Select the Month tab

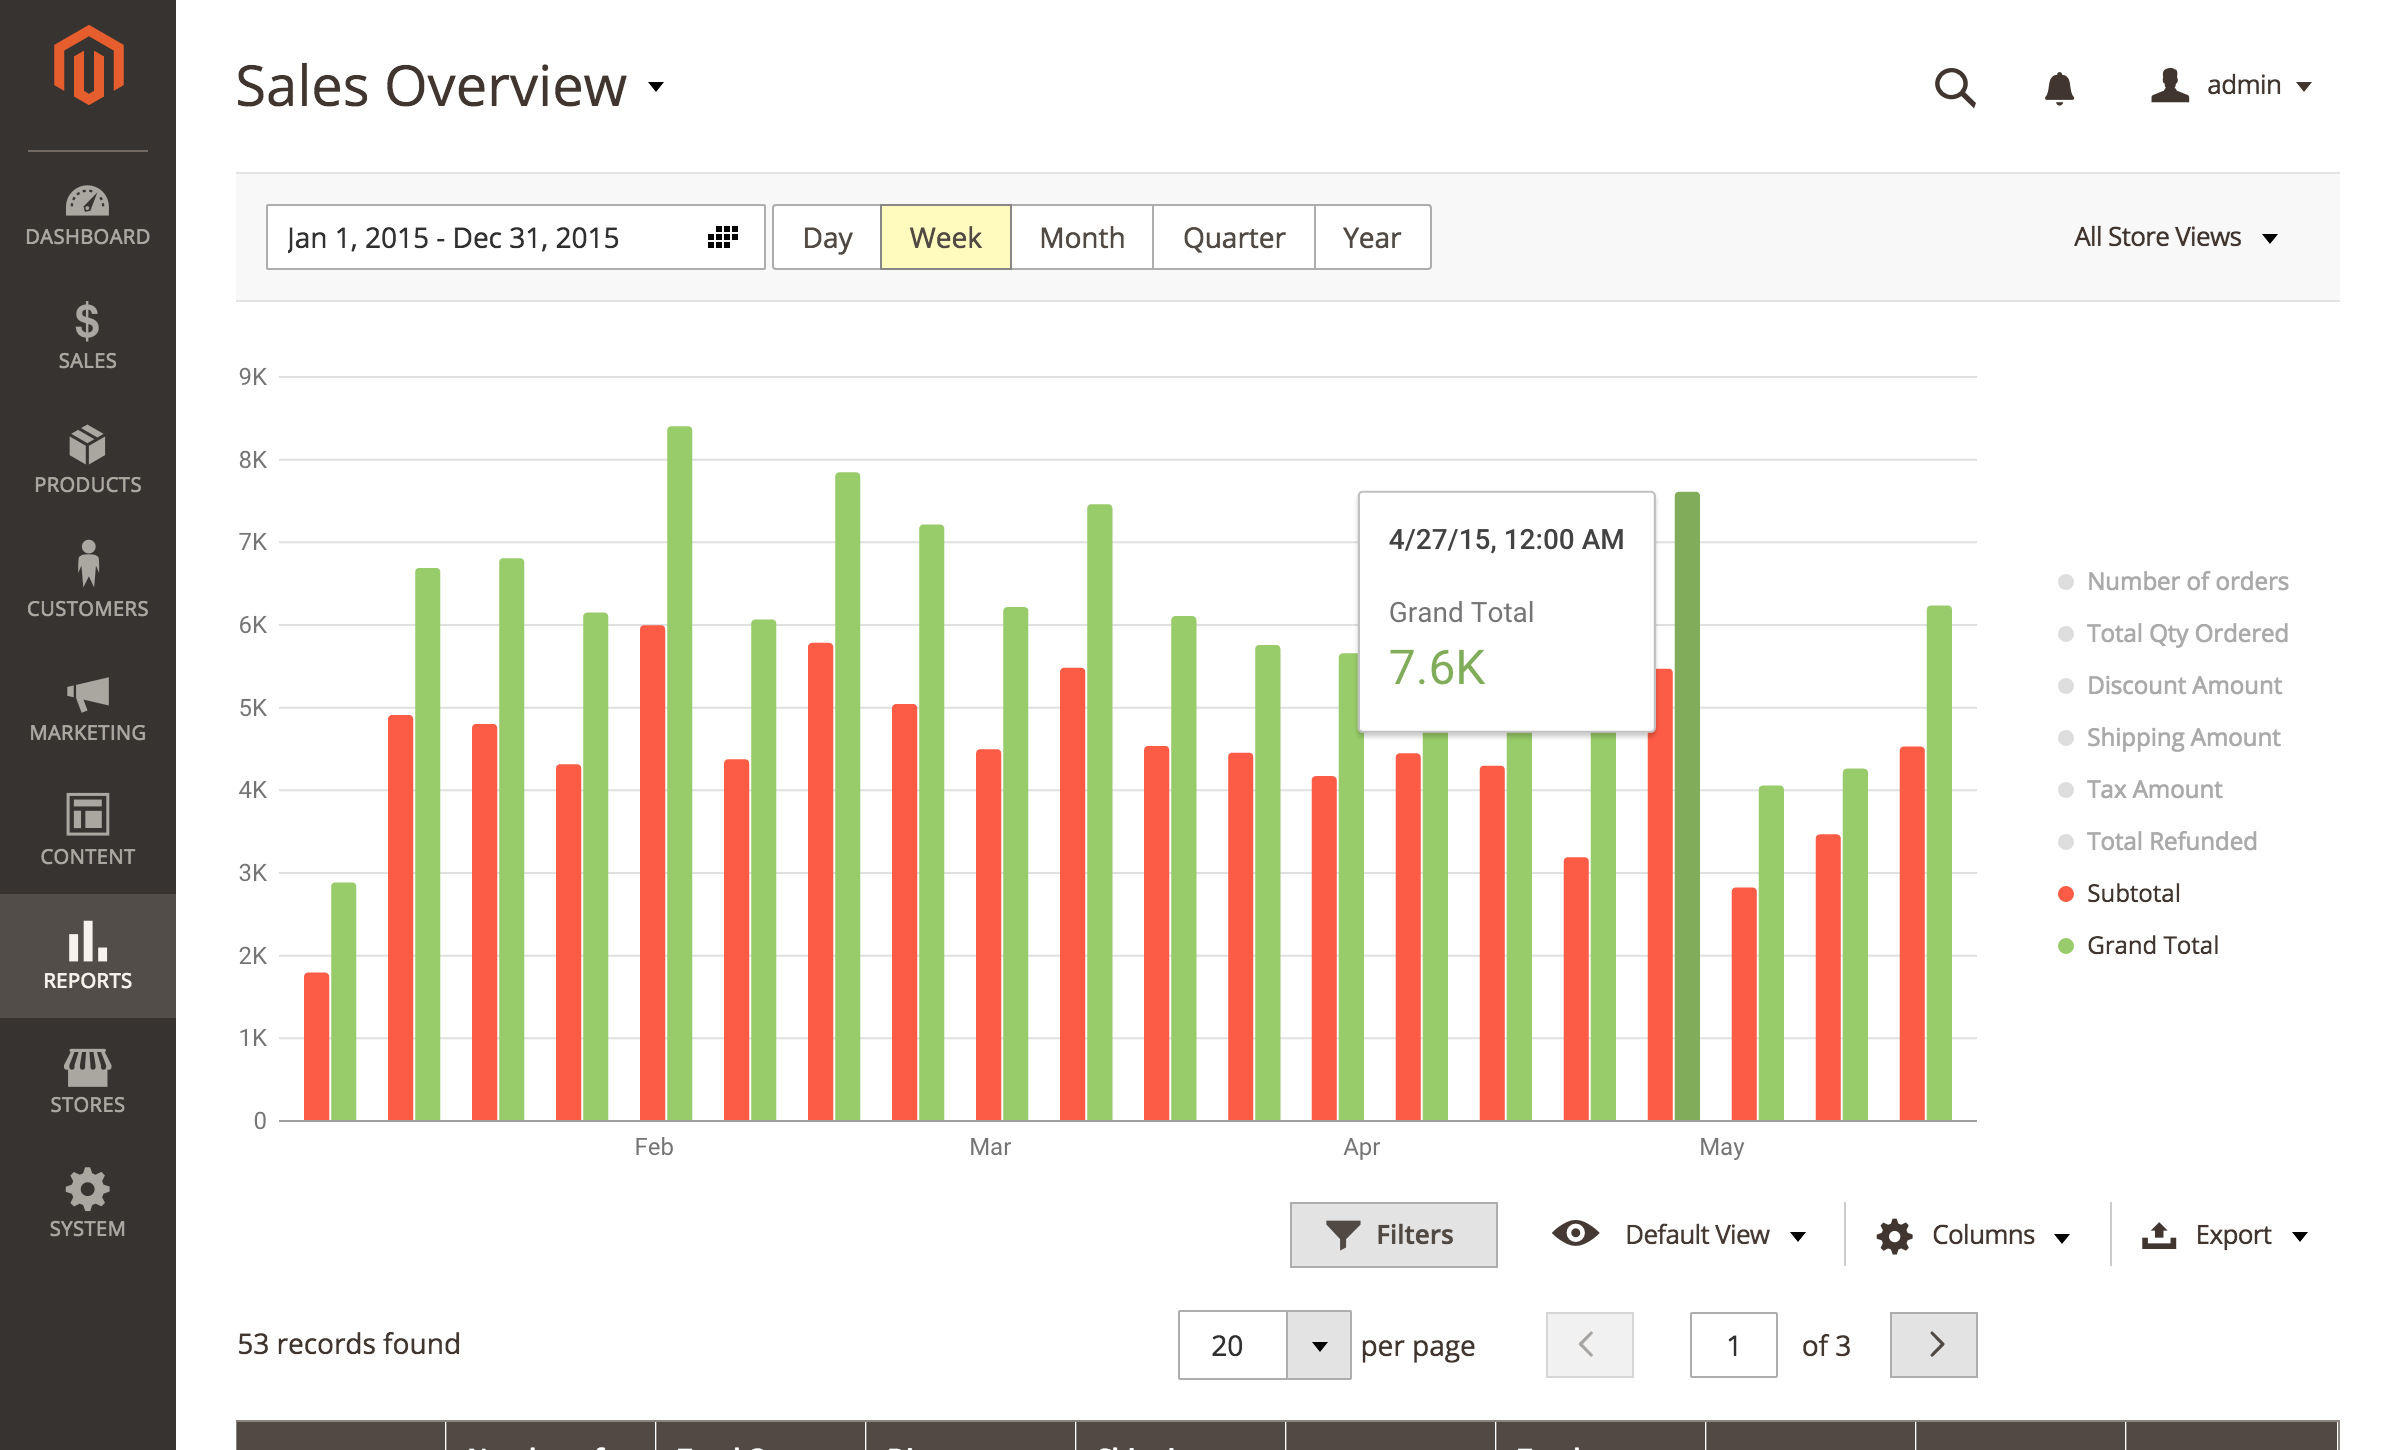pyautogui.click(x=1080, y=236)
